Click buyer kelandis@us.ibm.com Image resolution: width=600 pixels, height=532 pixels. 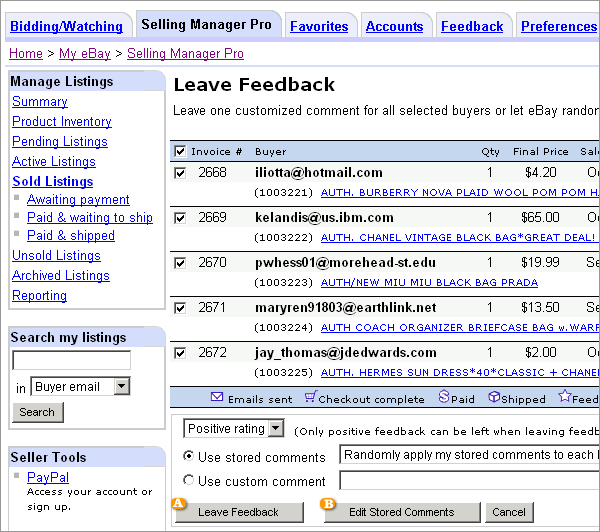(x=324, y=218)
